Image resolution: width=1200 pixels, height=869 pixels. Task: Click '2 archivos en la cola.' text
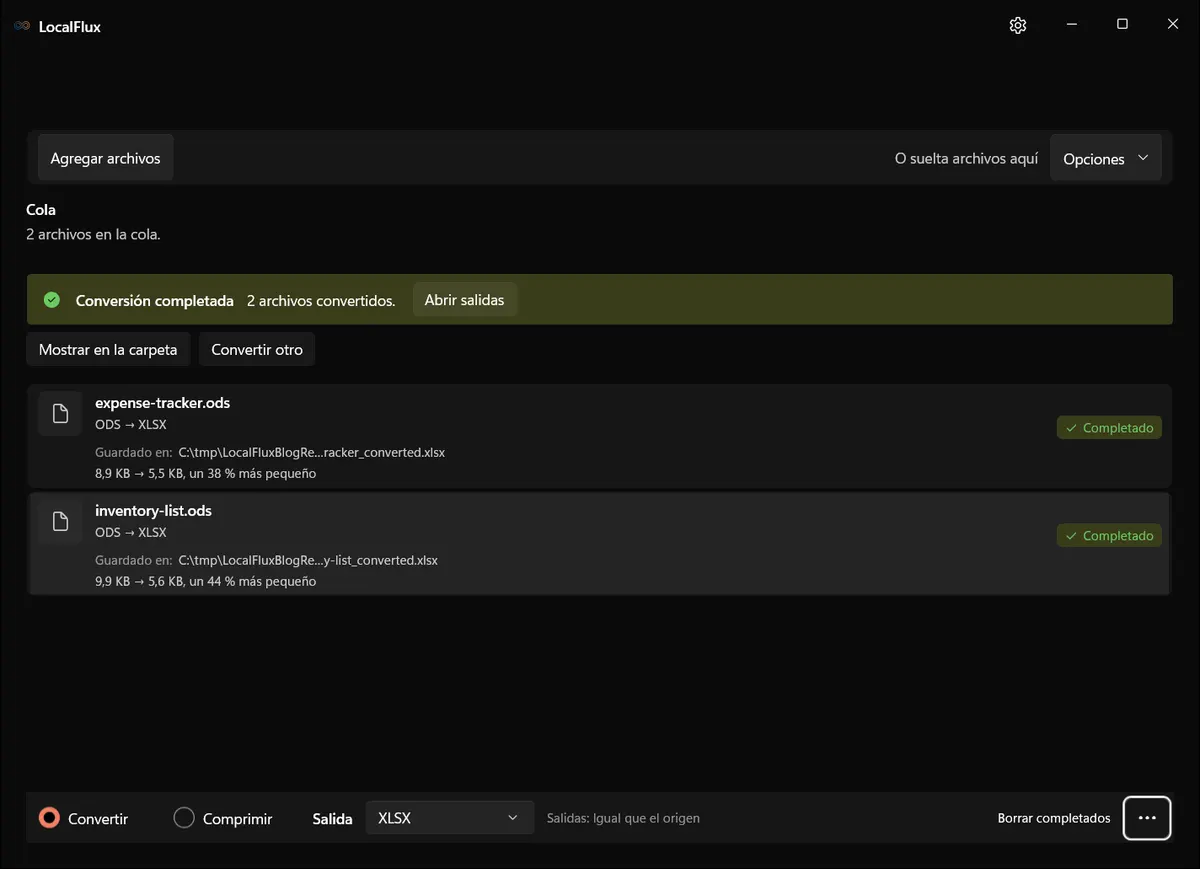pos(93,235)
